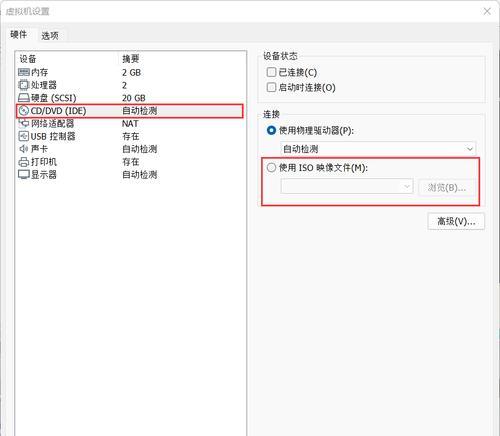Enable the 启动时连接(O) checkbox

(x=271, y=87)
